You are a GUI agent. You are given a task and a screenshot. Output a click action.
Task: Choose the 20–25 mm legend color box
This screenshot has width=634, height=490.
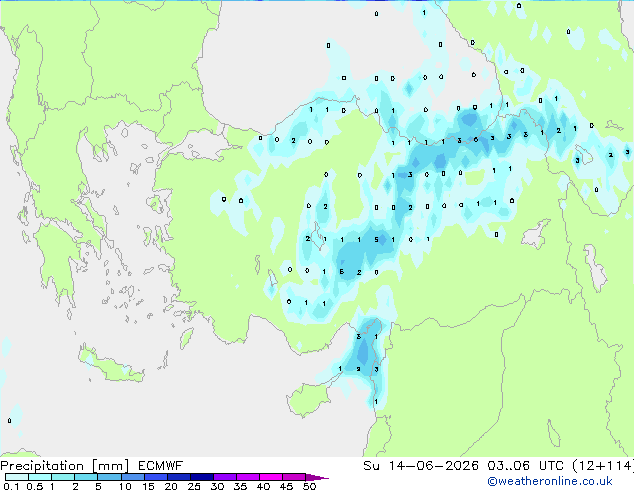tap(178, 477)
